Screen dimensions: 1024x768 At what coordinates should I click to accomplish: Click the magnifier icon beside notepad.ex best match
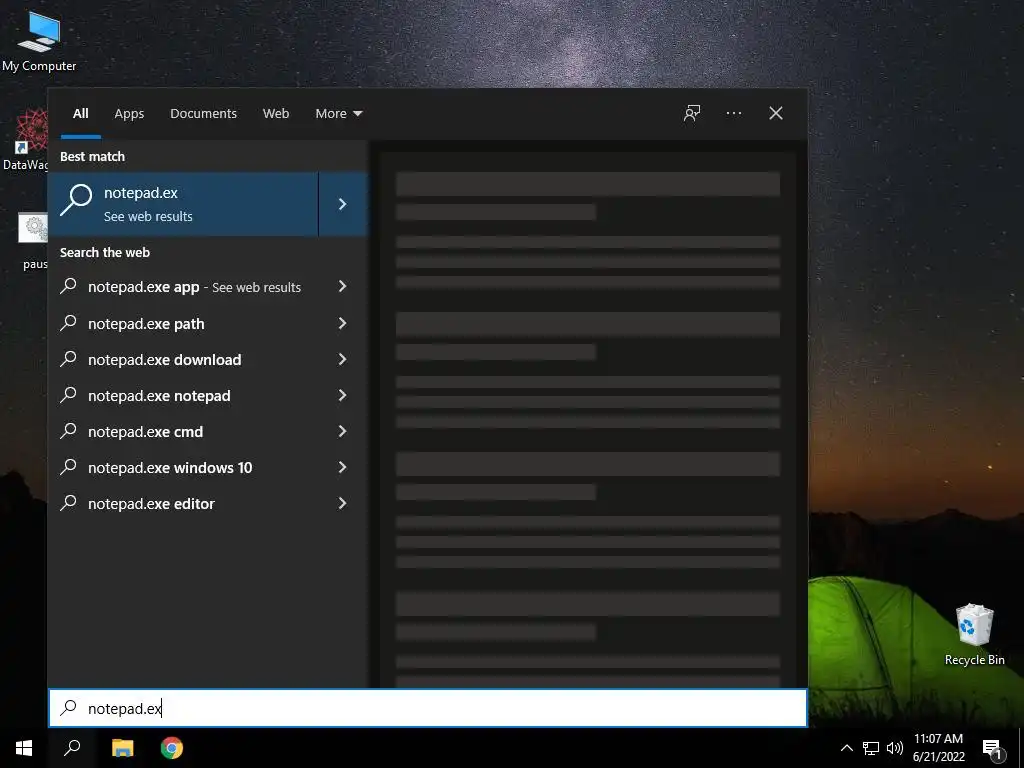pos(76,199)
